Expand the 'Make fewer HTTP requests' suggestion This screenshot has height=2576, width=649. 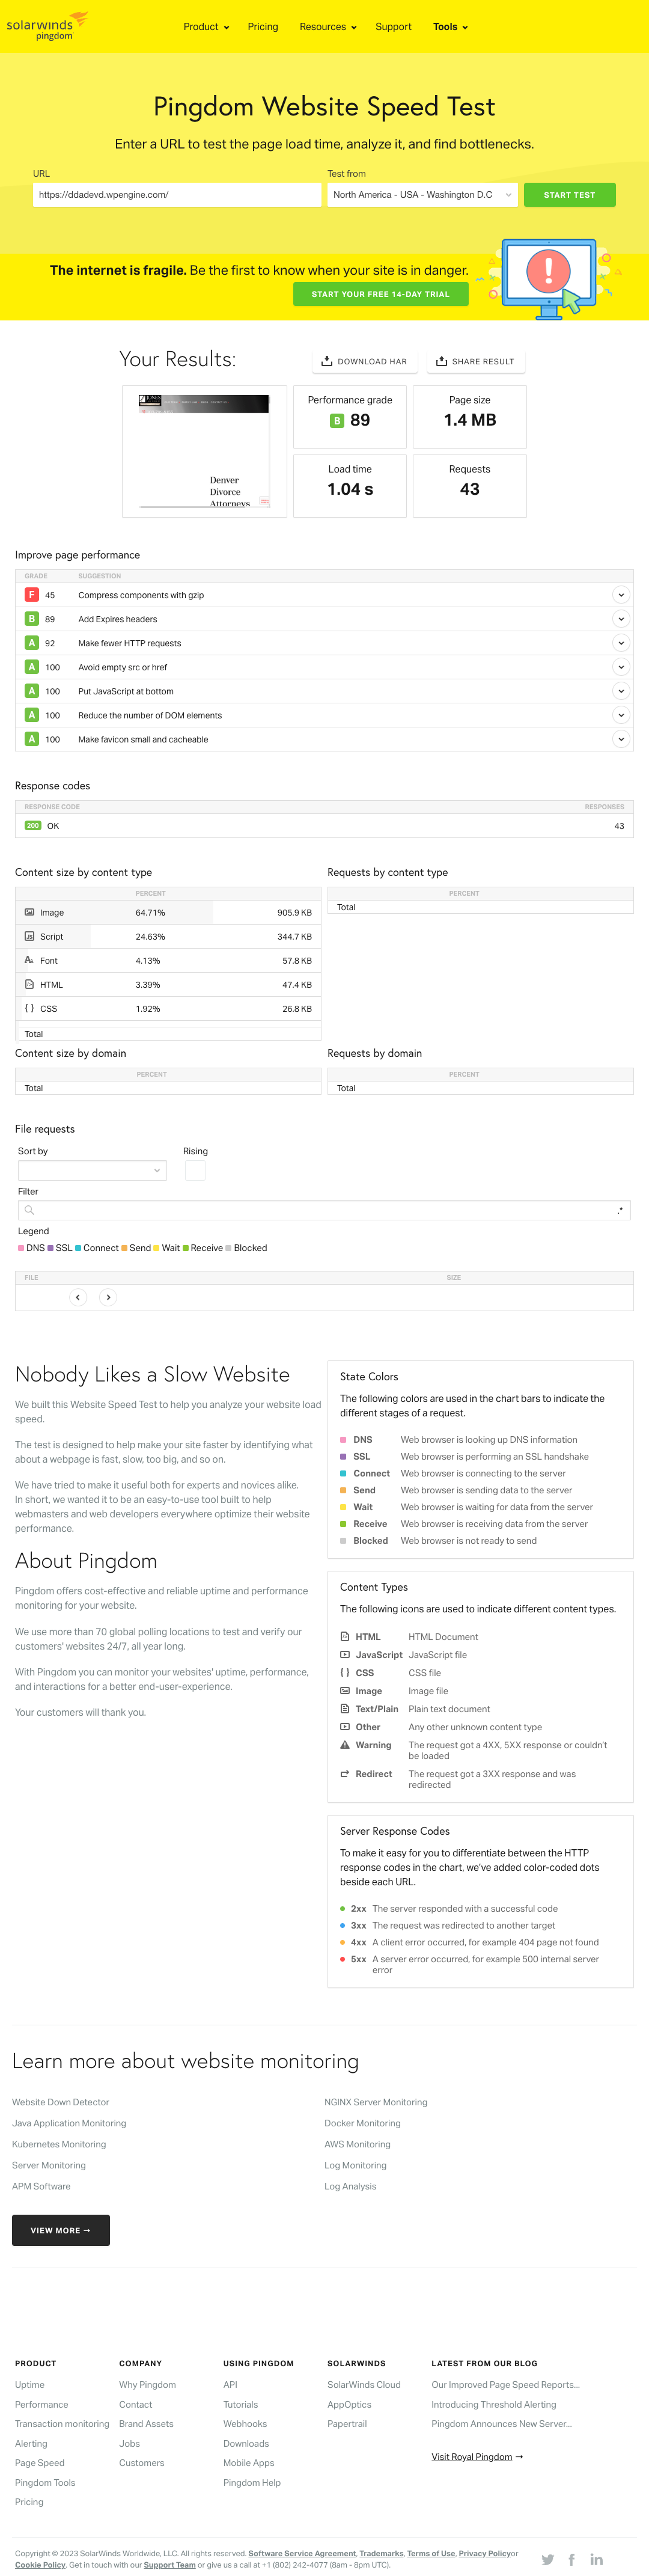621,643
